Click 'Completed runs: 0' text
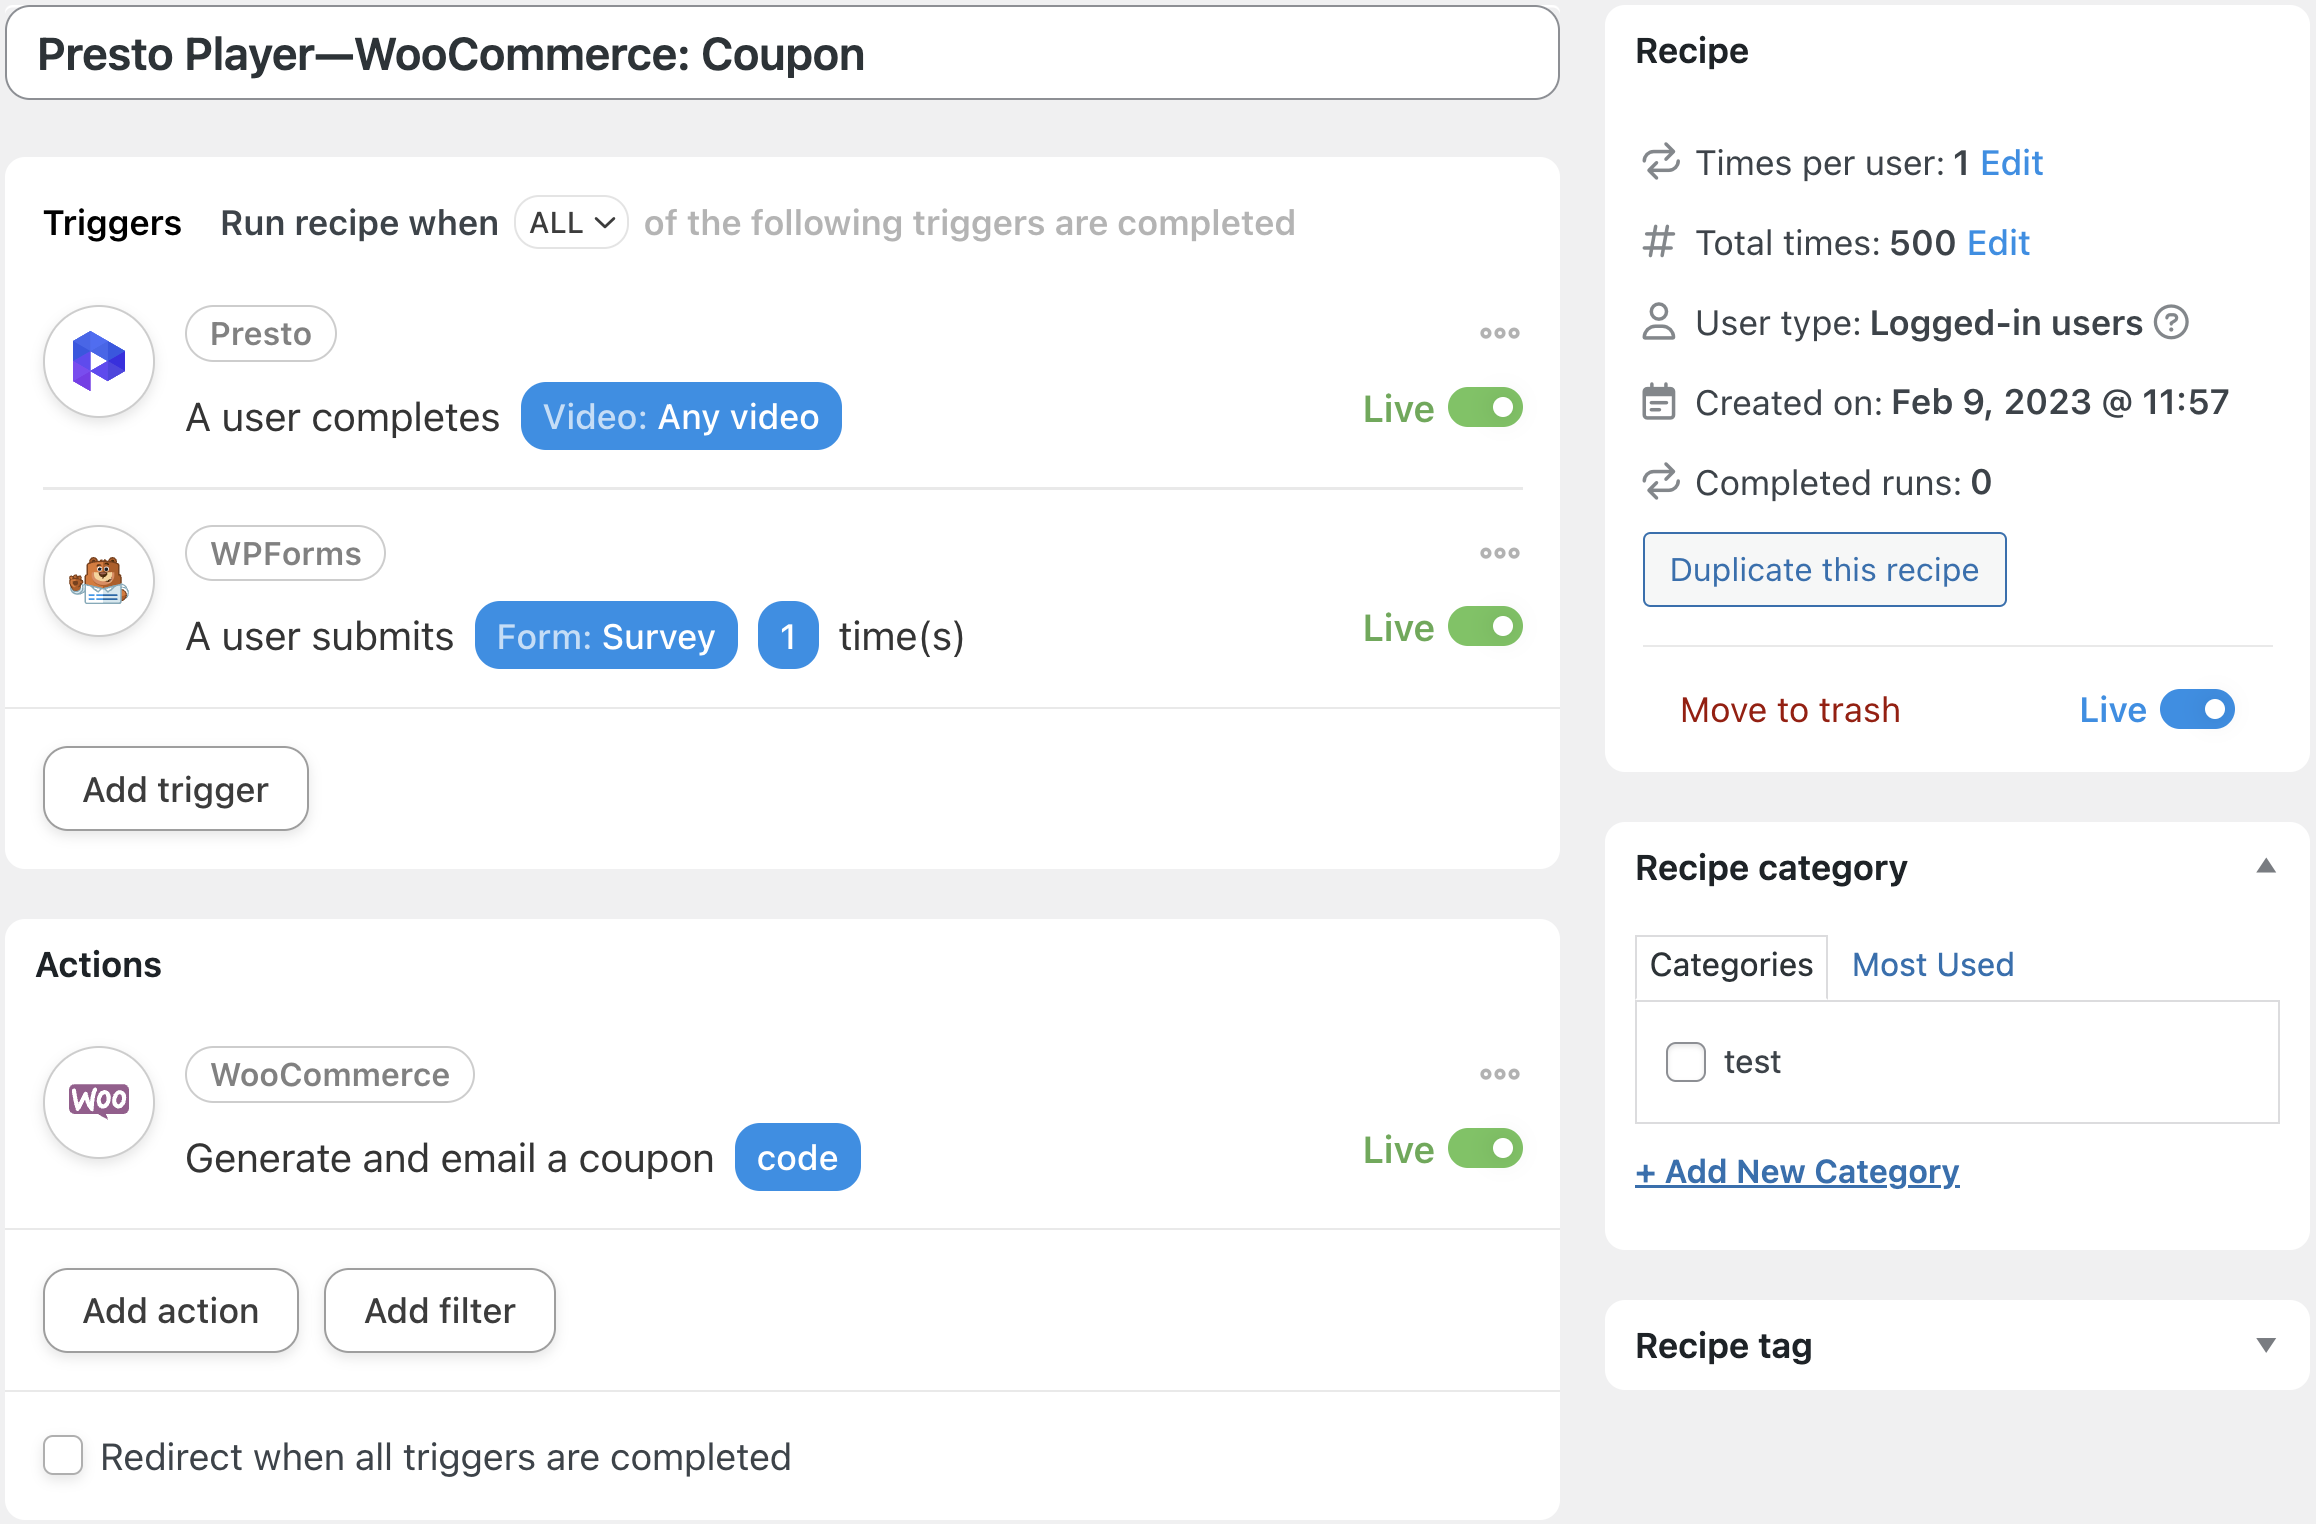The height and width of the screenshot is (1524, 2316). (x=1843, y=483)
